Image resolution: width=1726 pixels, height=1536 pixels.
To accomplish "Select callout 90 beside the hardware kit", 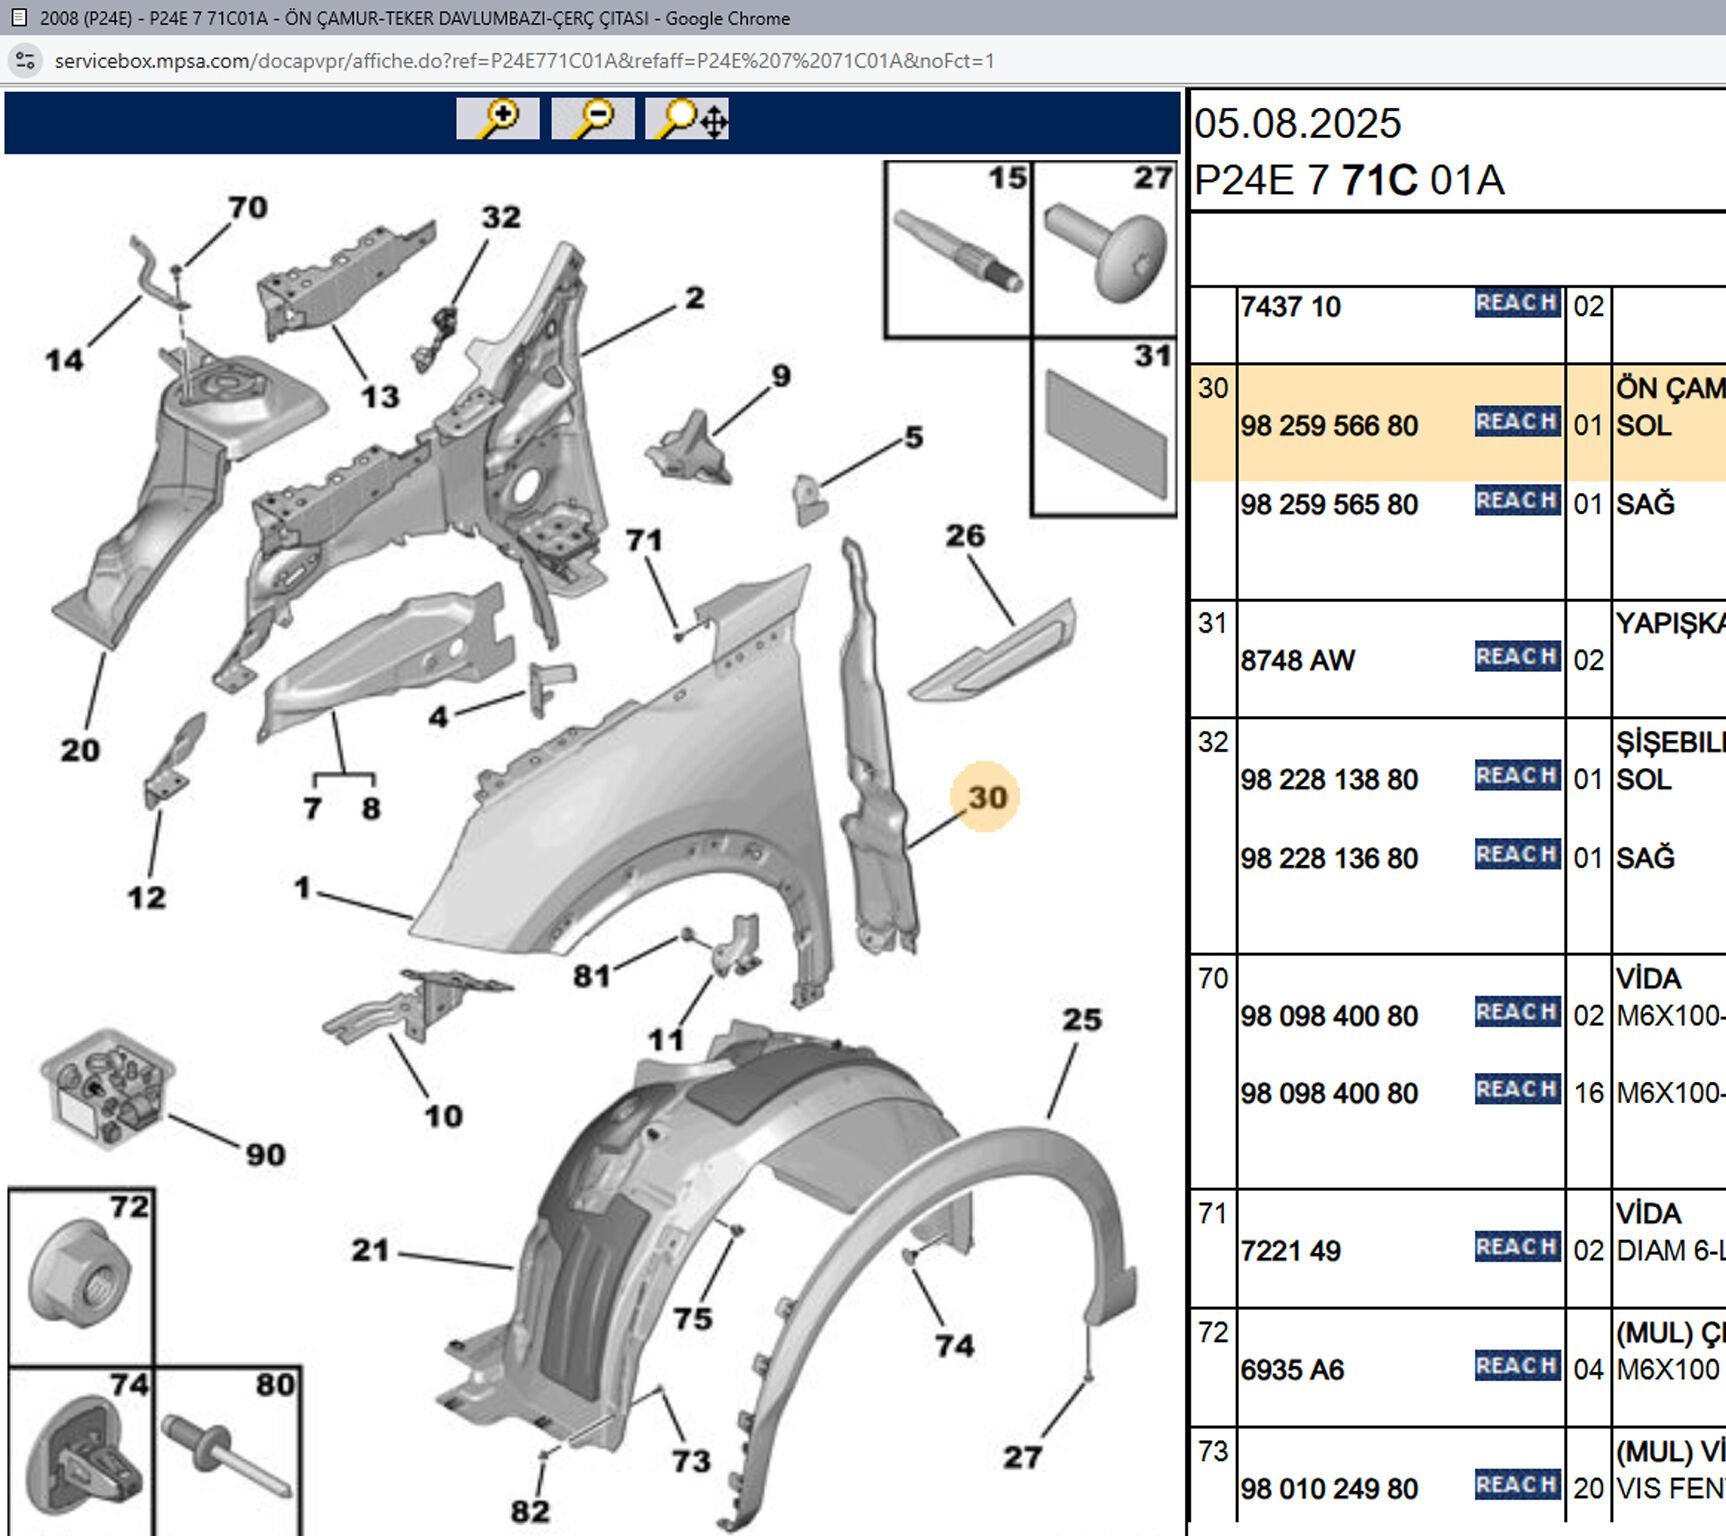I will (265, 1155).
